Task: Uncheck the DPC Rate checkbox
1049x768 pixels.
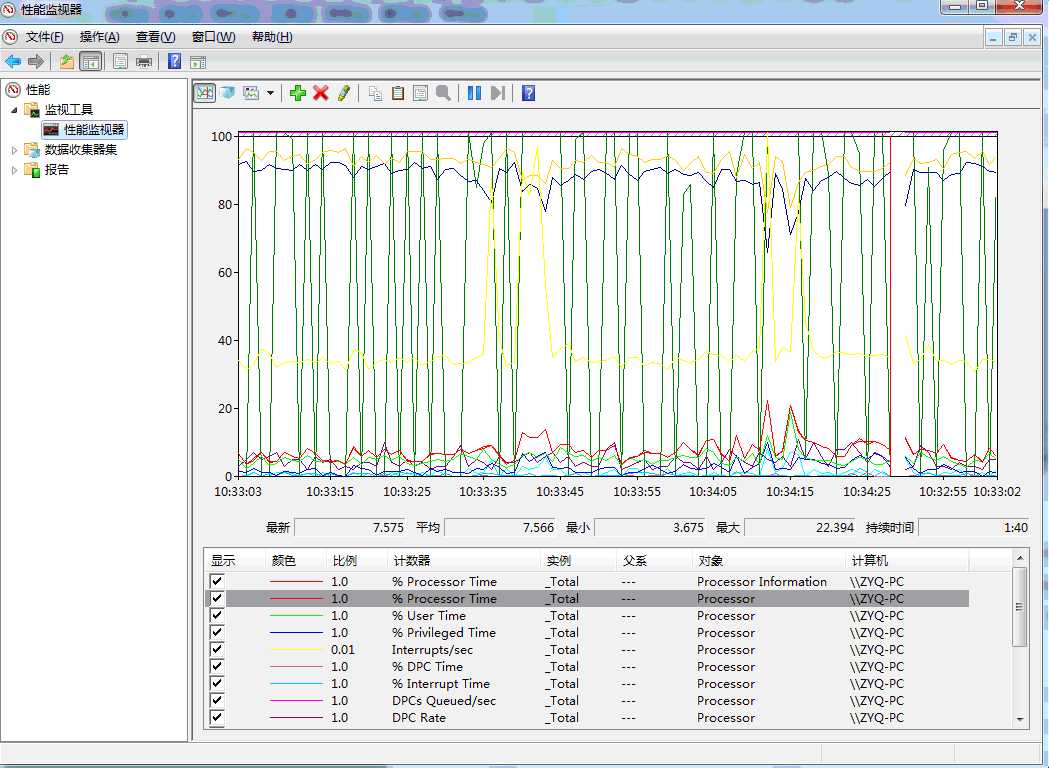Action: 217,717
